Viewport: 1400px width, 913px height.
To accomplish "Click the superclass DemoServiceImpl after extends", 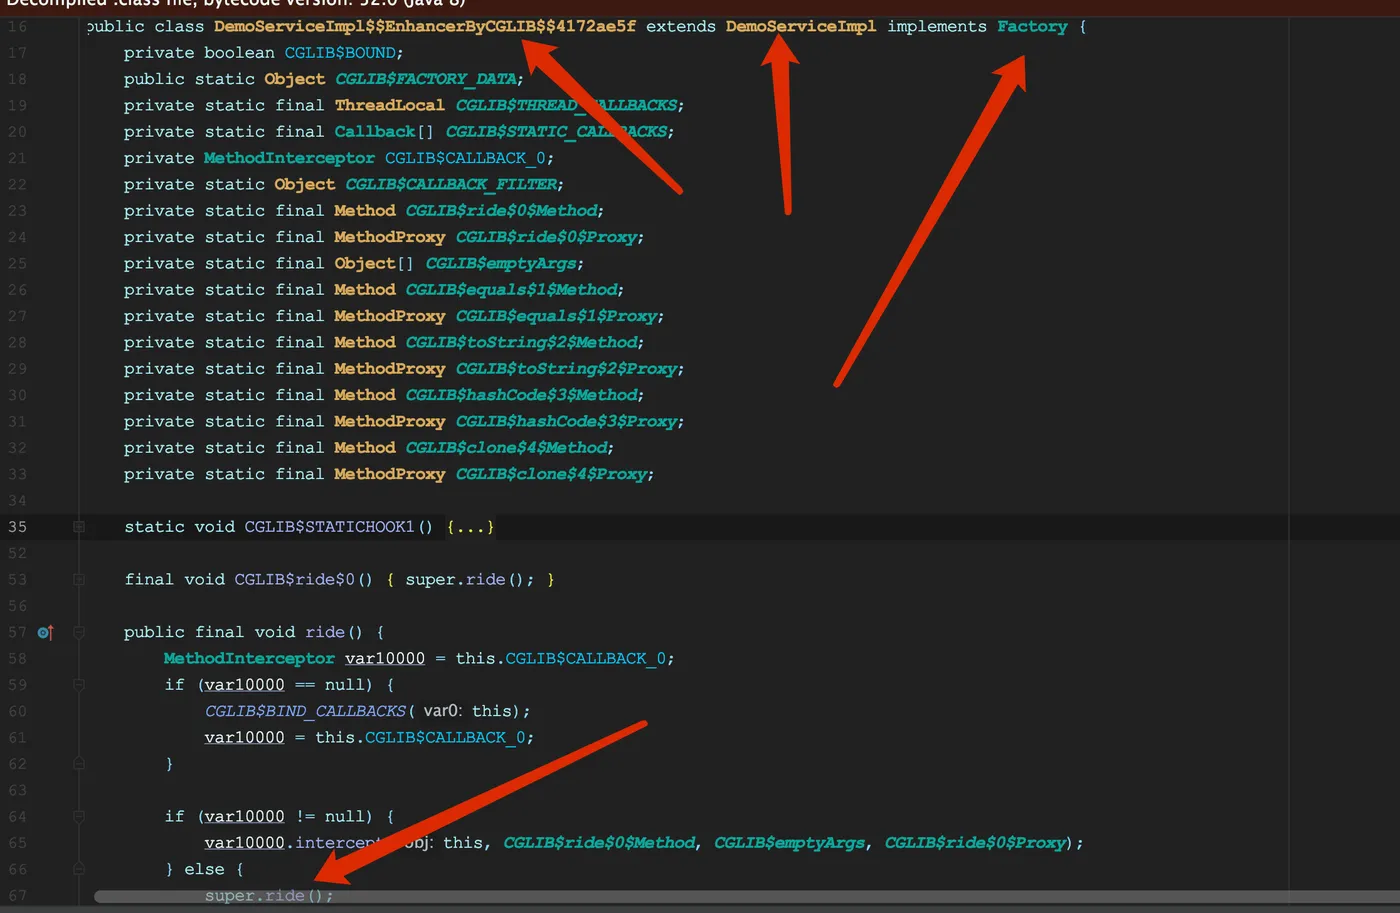I will point(801,26).
